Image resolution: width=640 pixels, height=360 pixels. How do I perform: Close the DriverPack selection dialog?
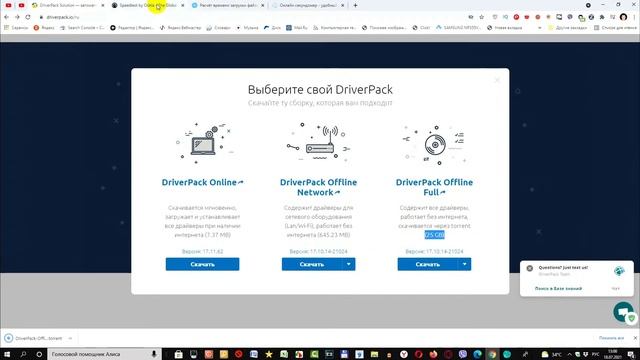point(497,80)
